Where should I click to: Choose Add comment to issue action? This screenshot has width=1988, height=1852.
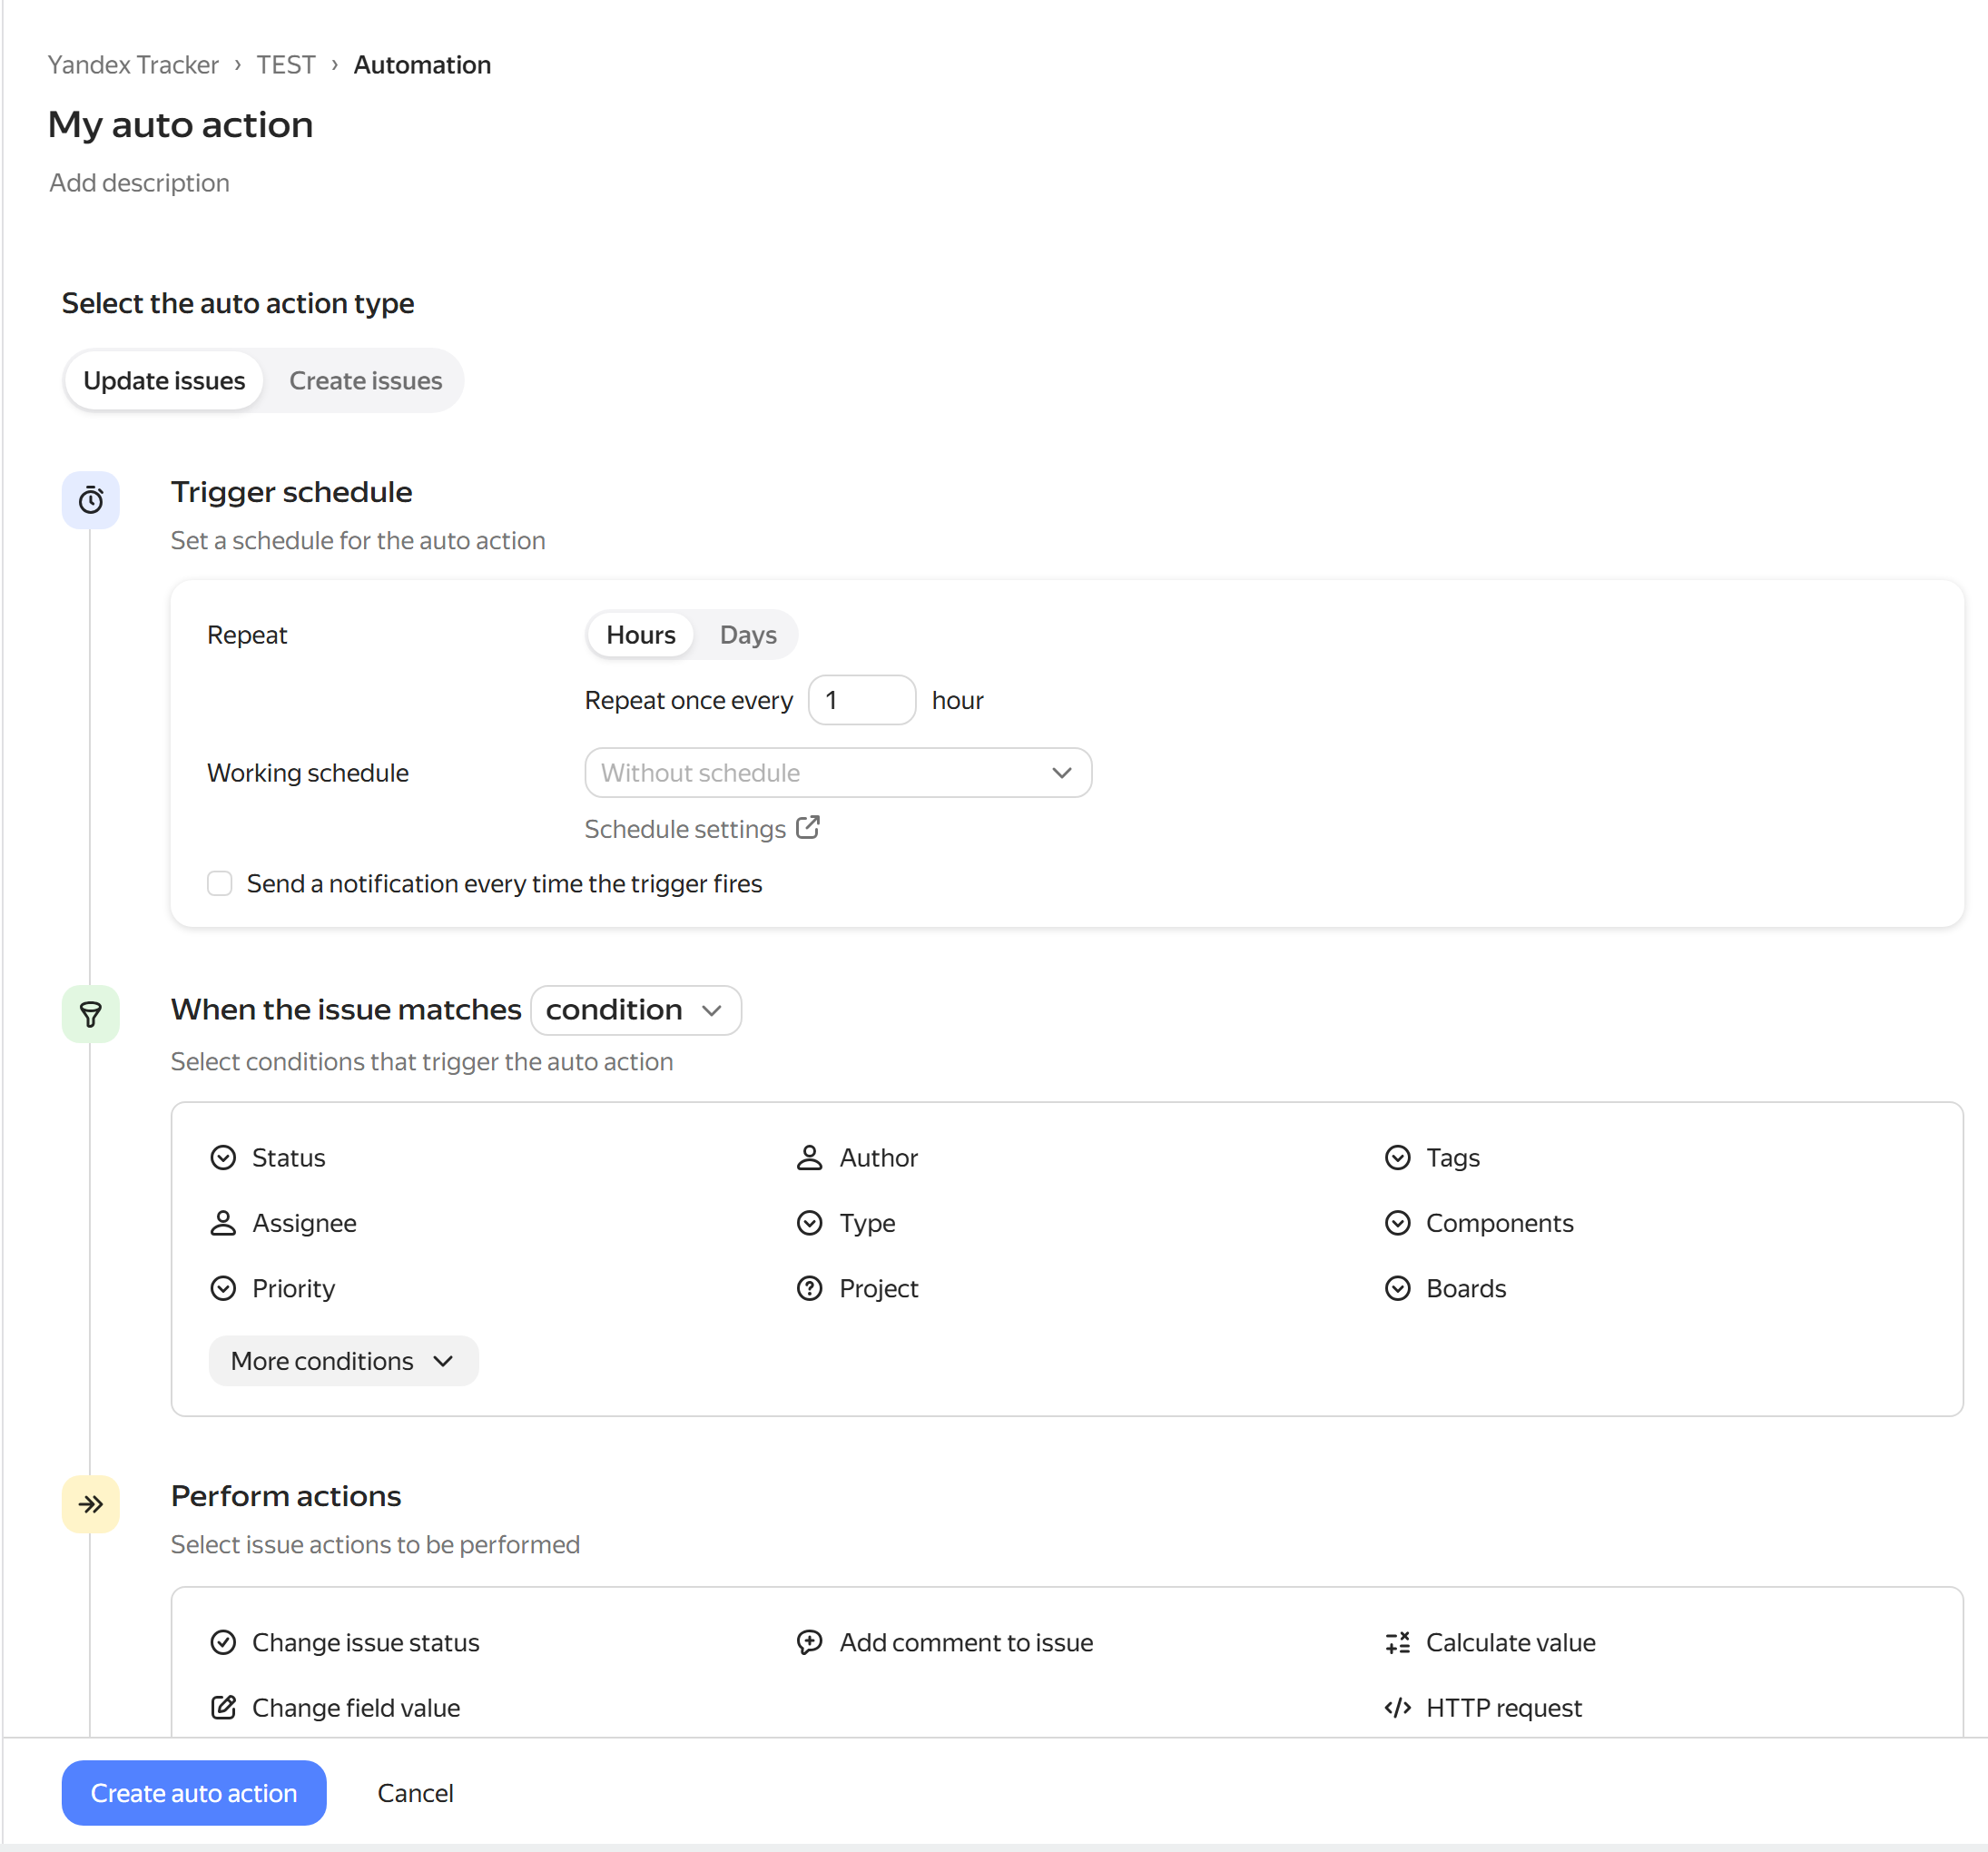[x=945, y=1642]
